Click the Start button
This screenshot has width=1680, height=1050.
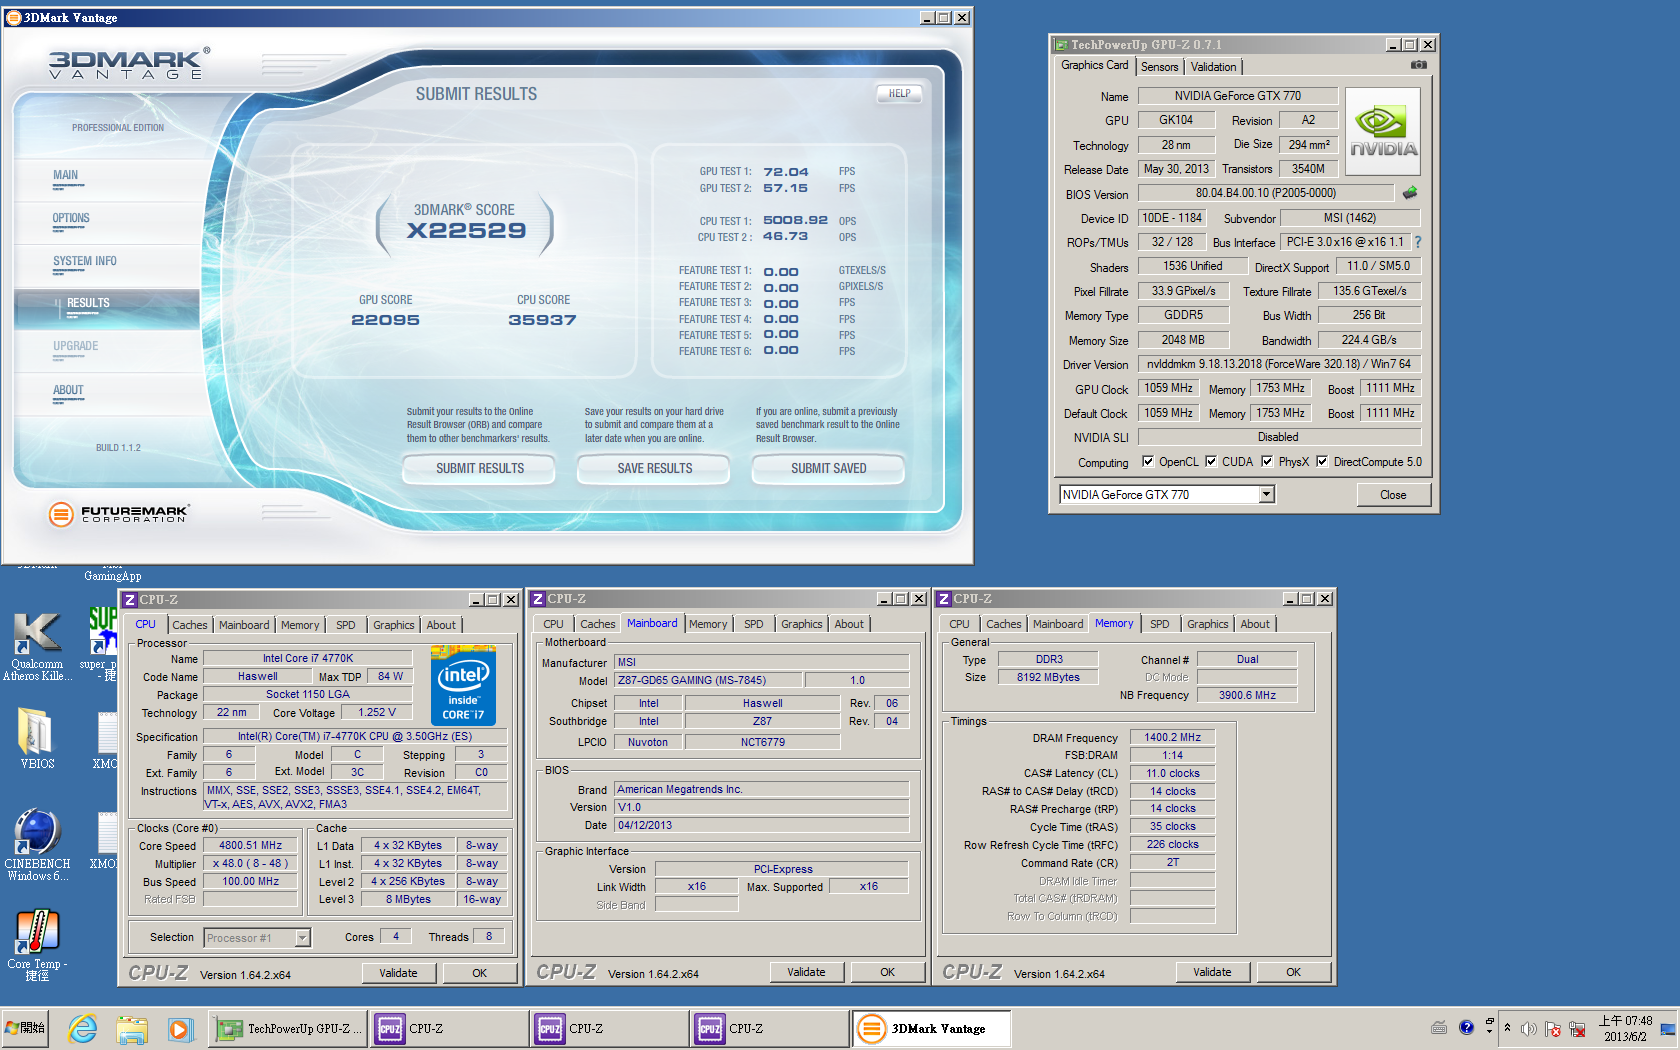click(x=25, y=1028)
